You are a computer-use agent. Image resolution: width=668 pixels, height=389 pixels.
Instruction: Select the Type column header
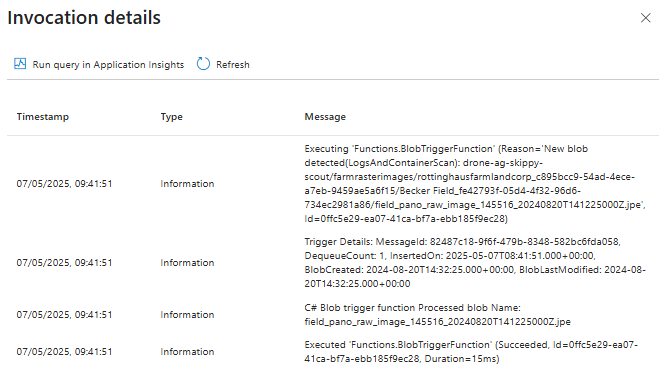(x=172, y=117)
